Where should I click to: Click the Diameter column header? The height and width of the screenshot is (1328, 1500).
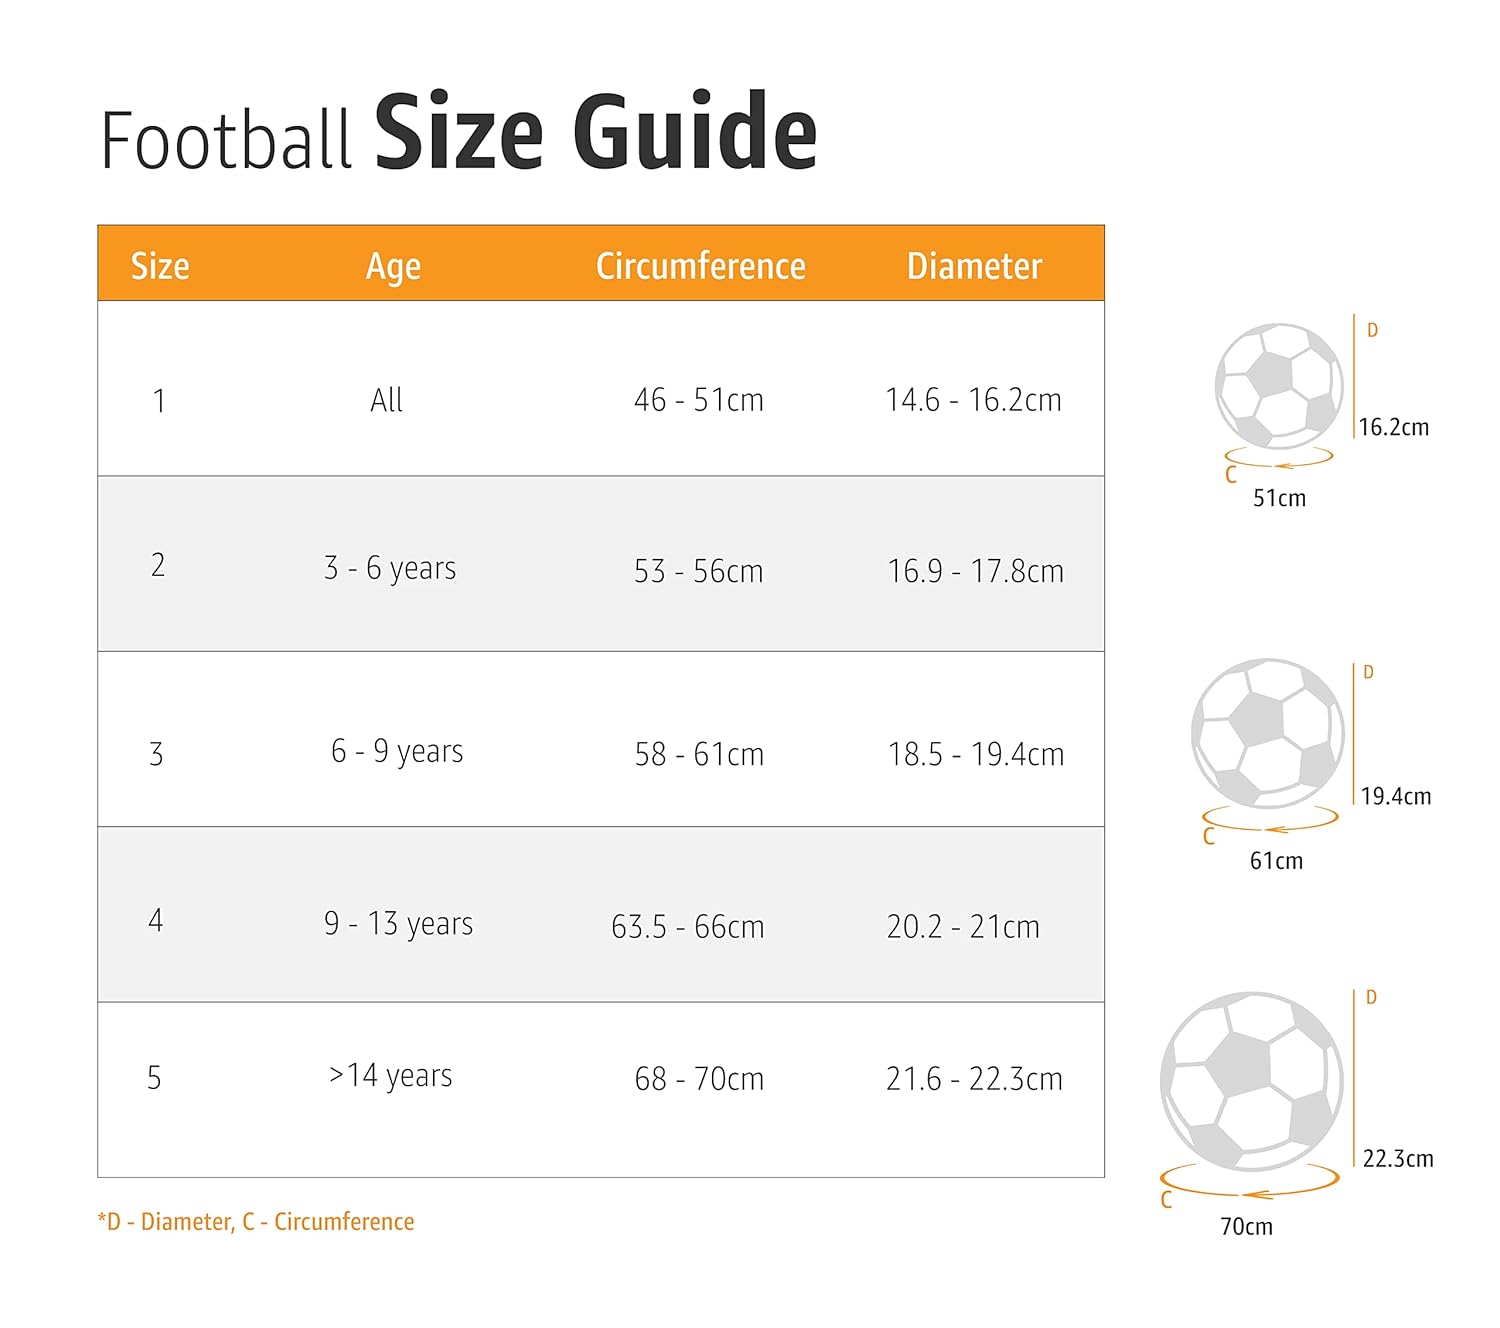click(x=974, y=266)
